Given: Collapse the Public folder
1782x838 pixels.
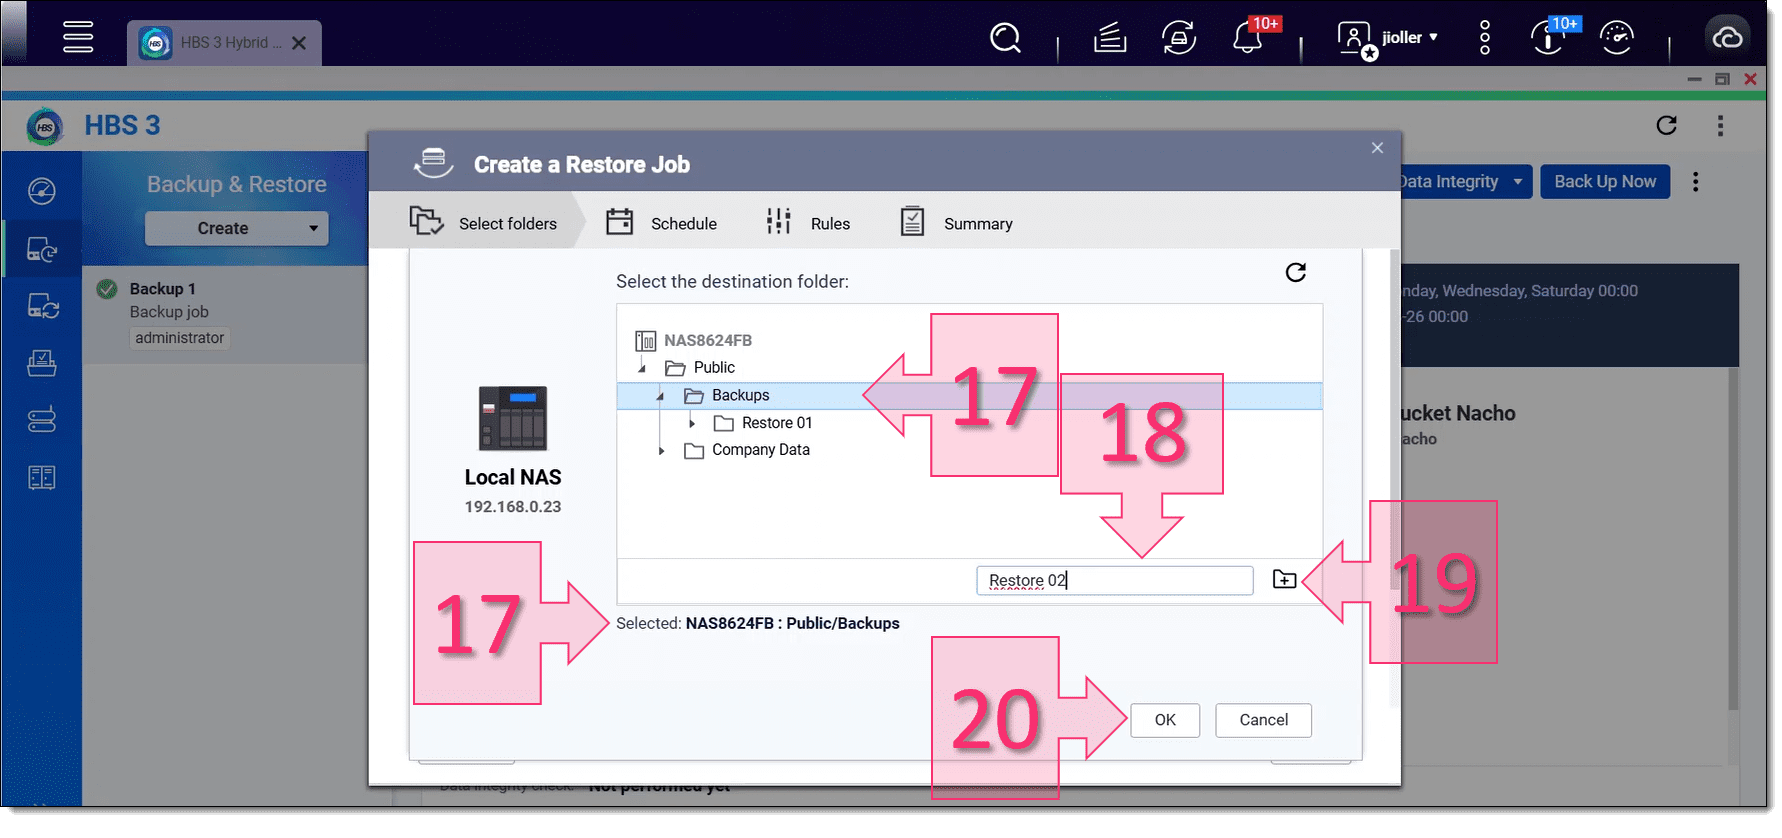Looking at the screenshot, I should pos(643,368).
